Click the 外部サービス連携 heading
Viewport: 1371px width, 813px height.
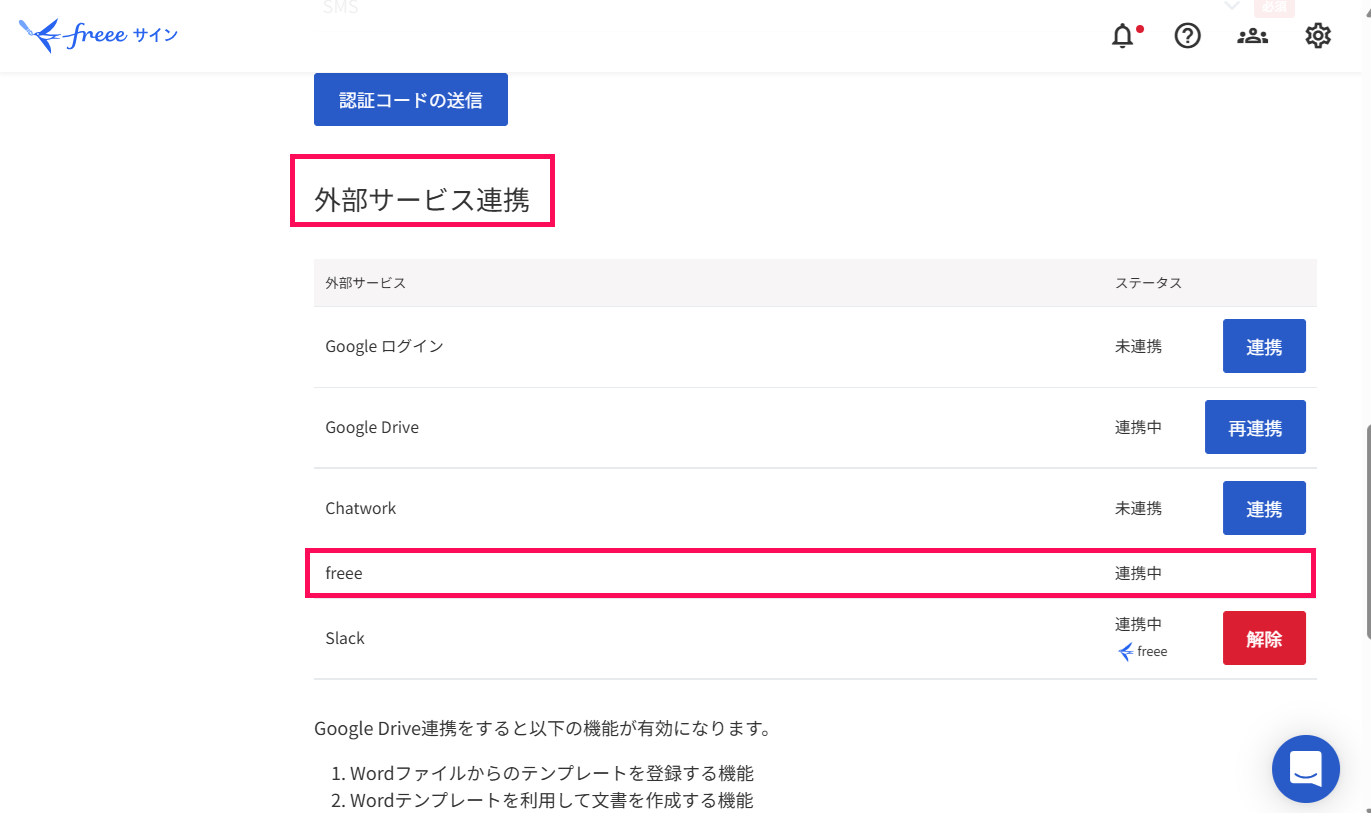pyautogui.click(x=422, y=201)
